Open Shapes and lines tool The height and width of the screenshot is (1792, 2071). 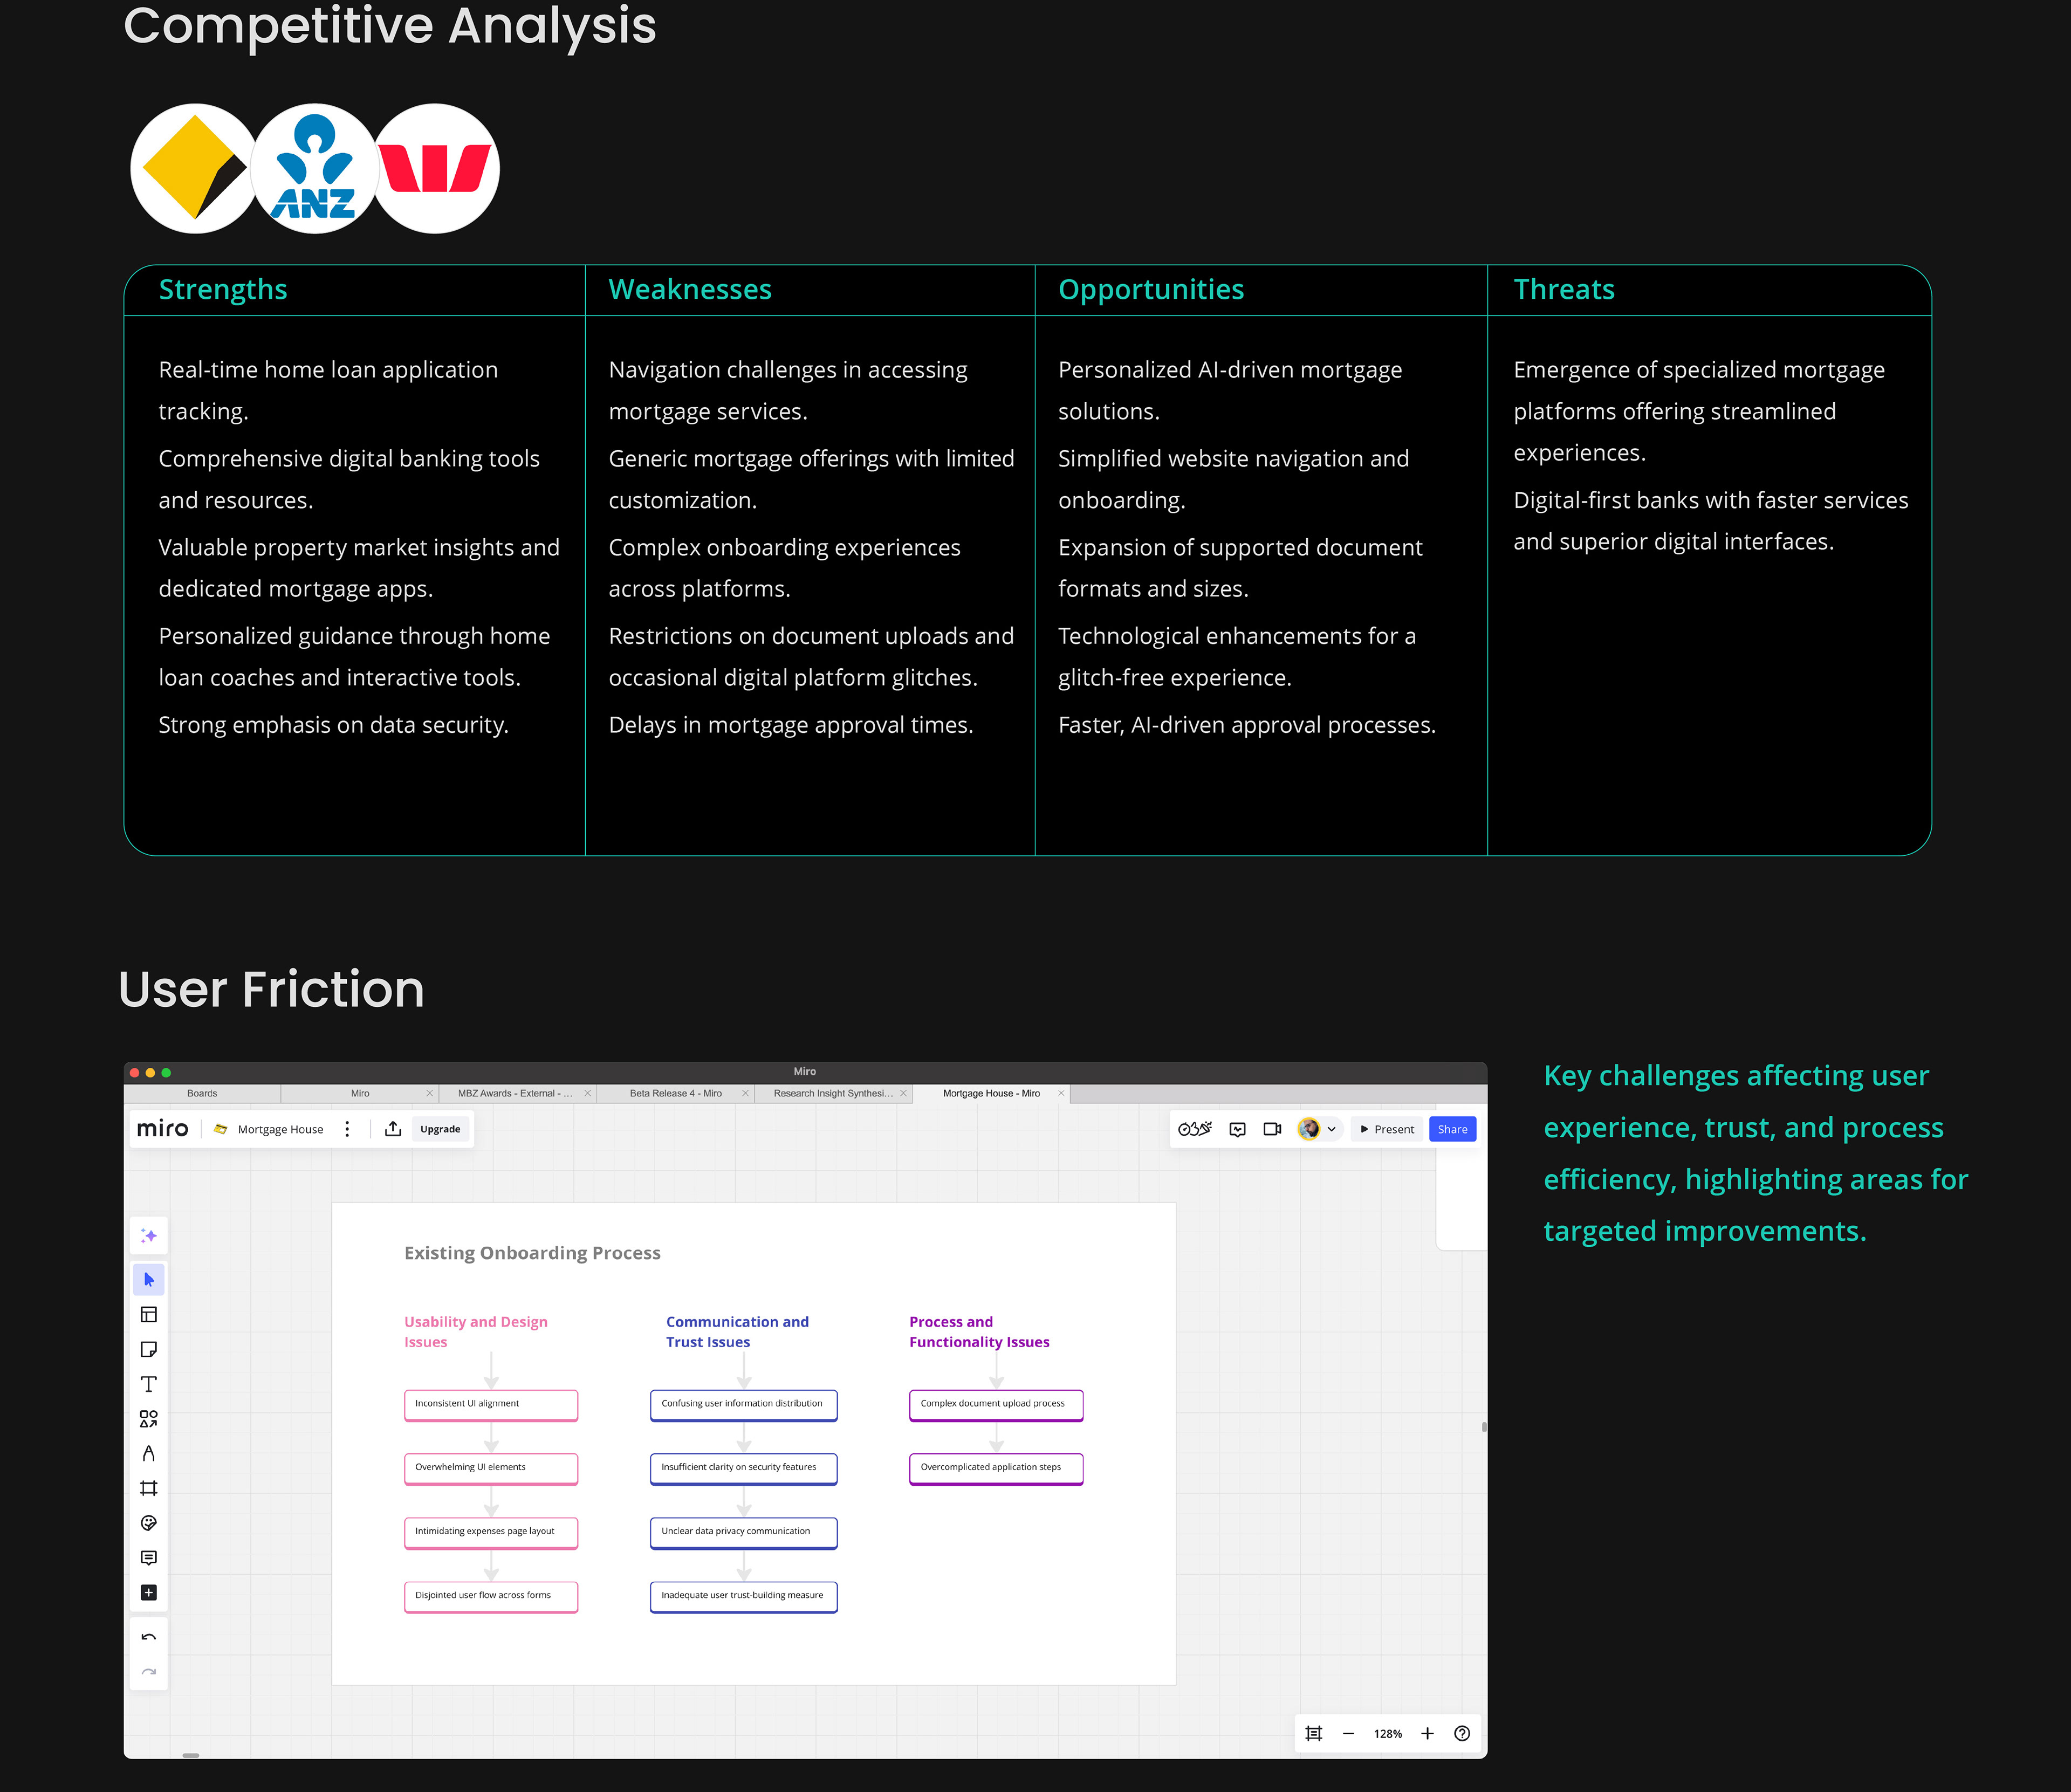149,1419
